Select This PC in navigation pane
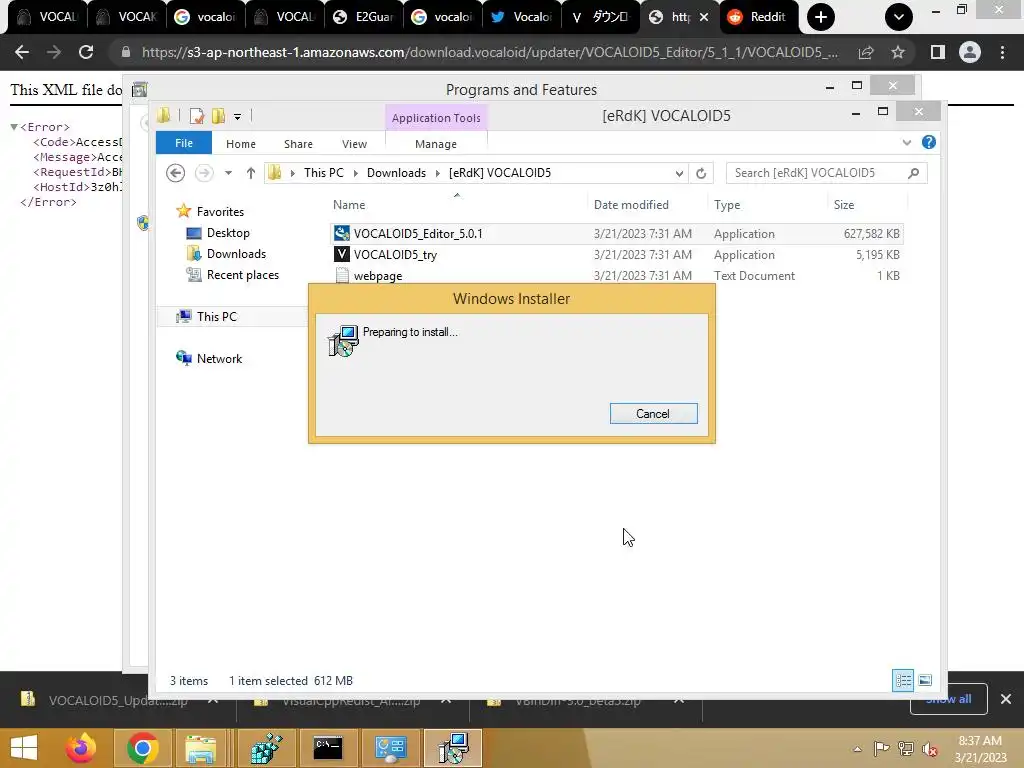This screenshot has width=1024, height=768. coord(217,317)
